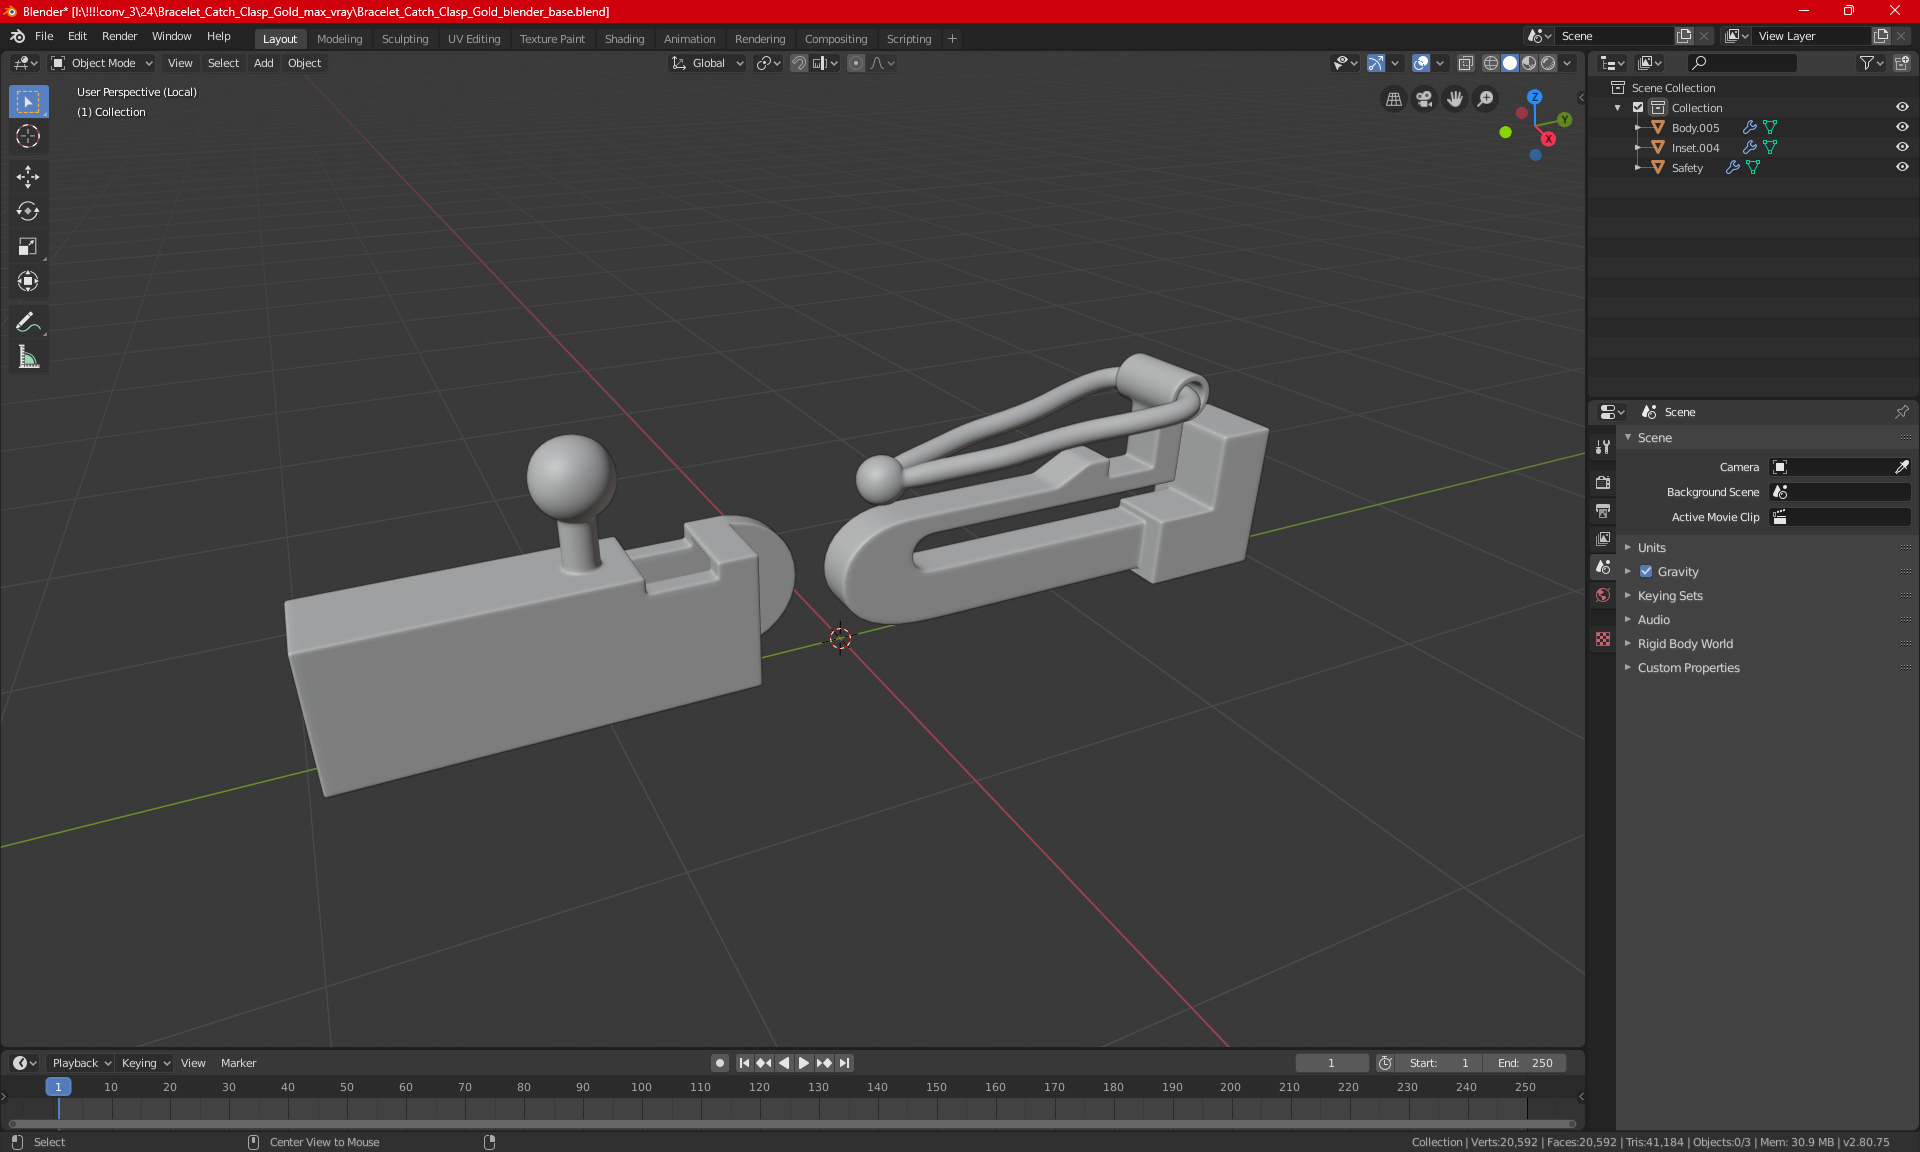Click the pan view hand icon
Image resolution: width=1920 pixels, height=1152 pixels.
1455,99
